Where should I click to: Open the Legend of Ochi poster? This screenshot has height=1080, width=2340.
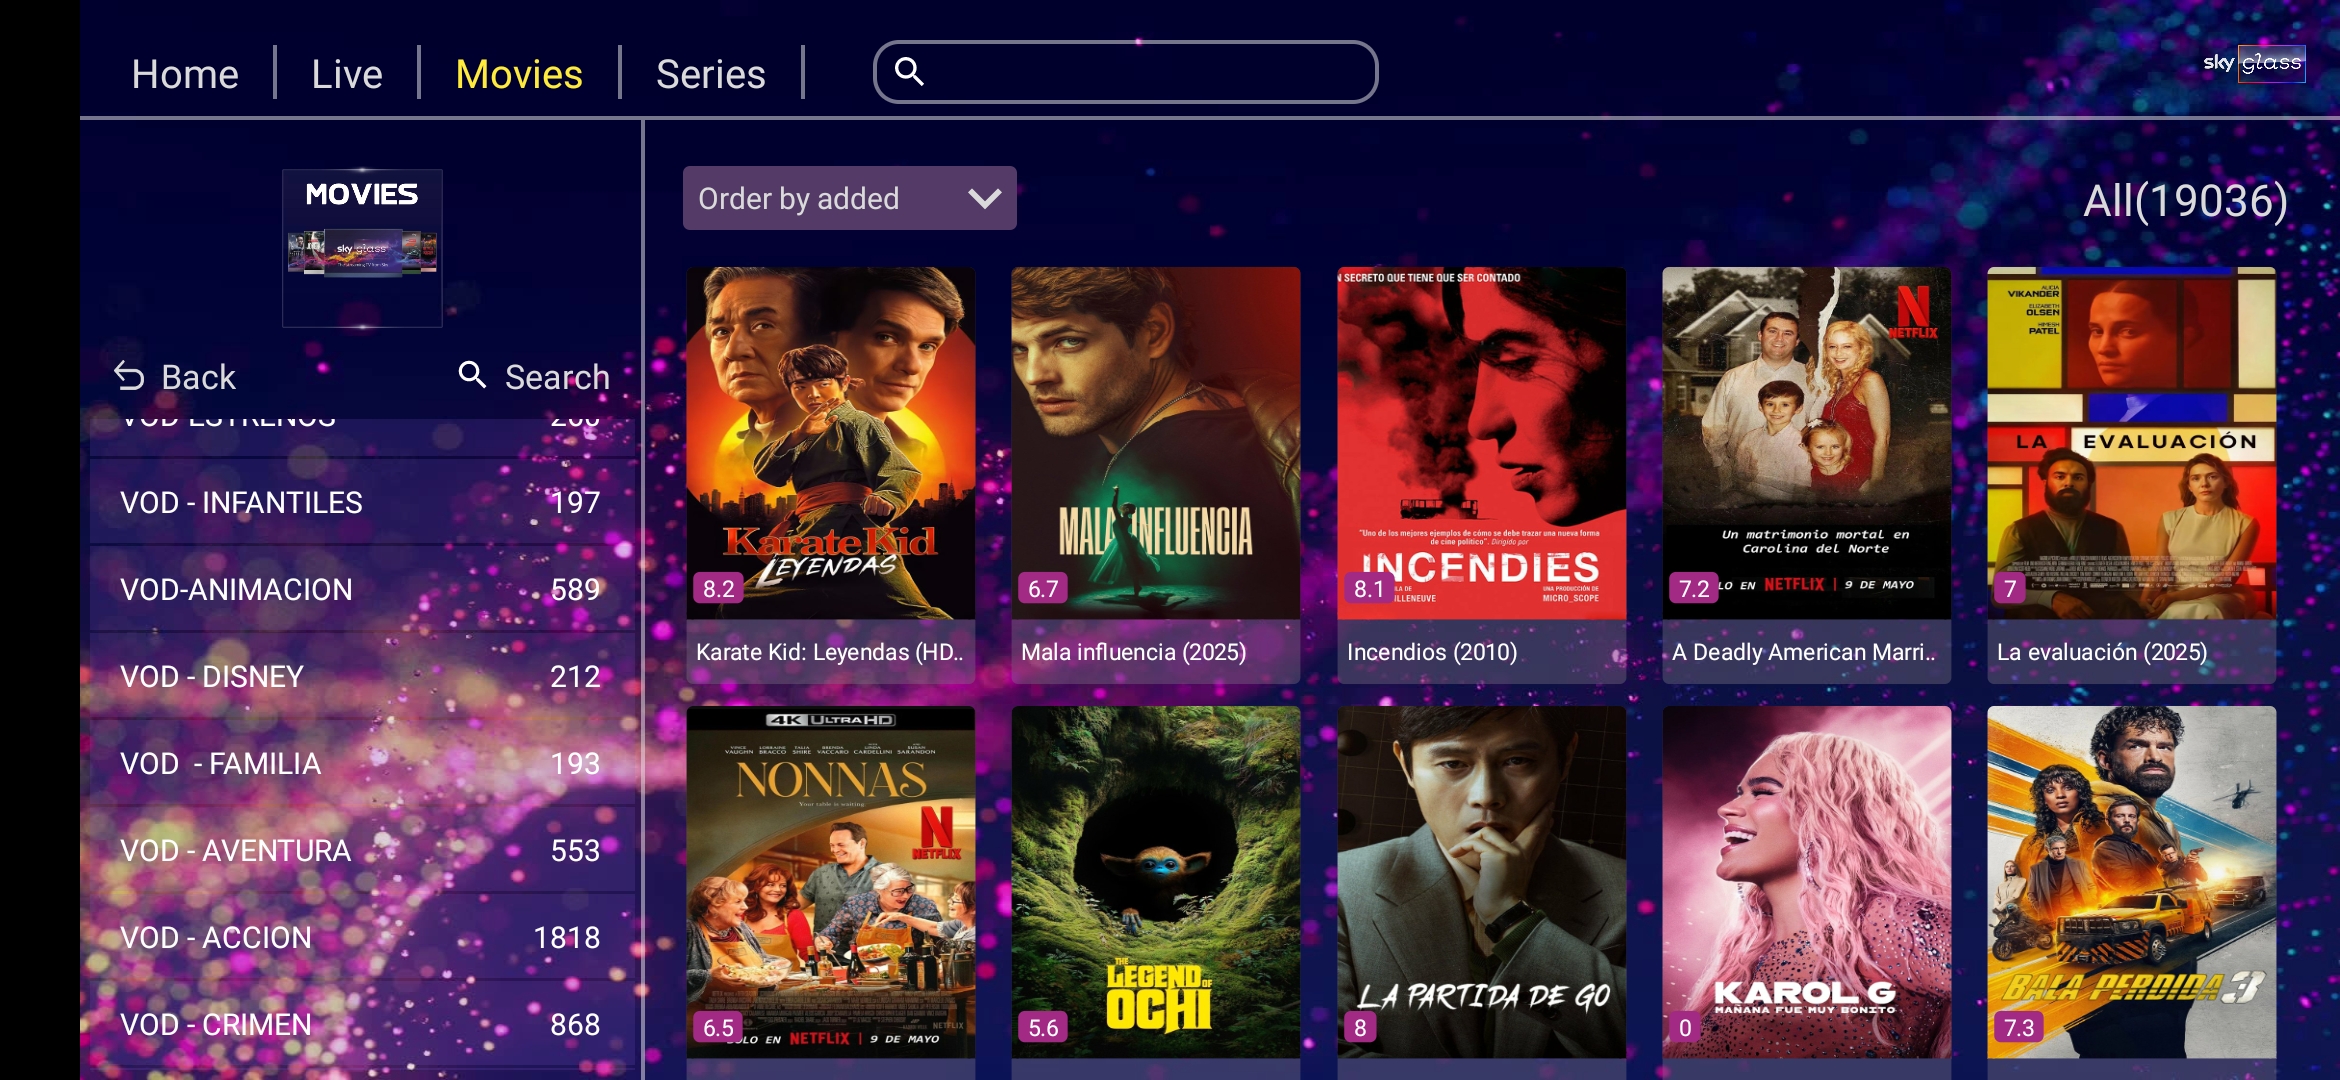[x=1156, y=882]
